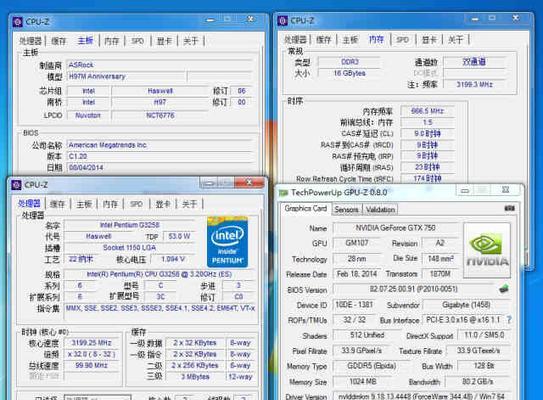Image resolution: width=543 pixels, height=400 pixels.
Task: Open the SPD tab in the memory CPU-Z window
Action: 402,39
